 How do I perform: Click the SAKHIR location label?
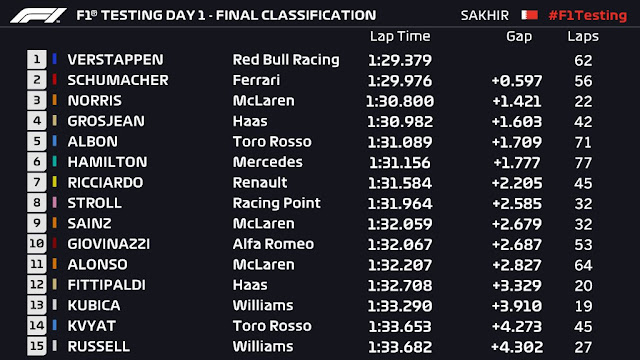[x=484, y=16]
